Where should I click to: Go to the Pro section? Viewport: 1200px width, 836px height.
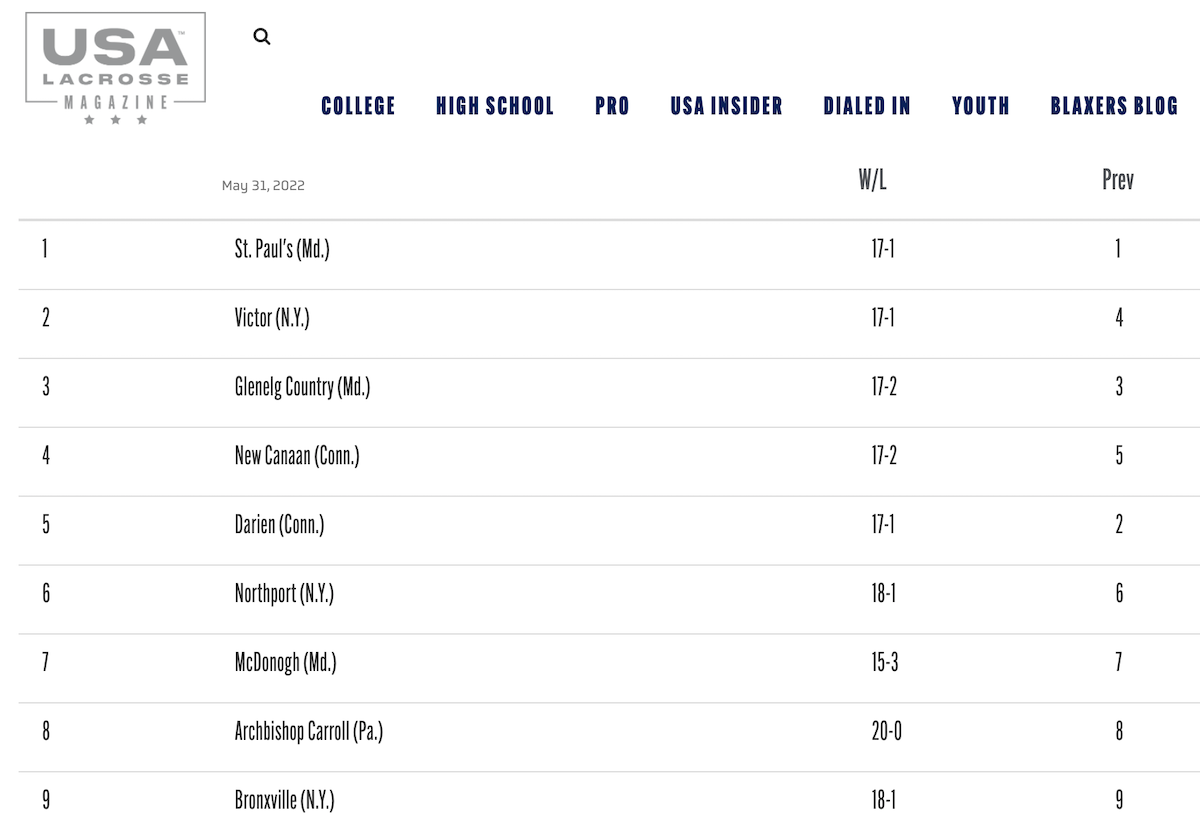612,106
